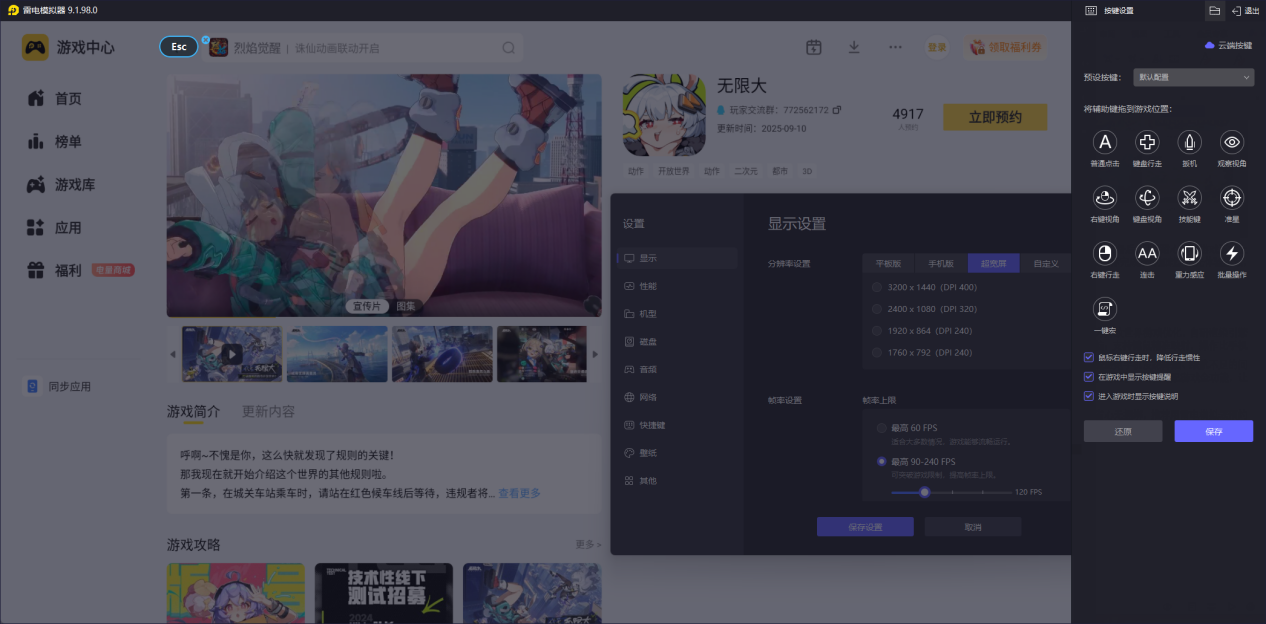Open 其他 section in settings sidebar
This screenshot has width=1266, height=624.
[x=677, y=481]
